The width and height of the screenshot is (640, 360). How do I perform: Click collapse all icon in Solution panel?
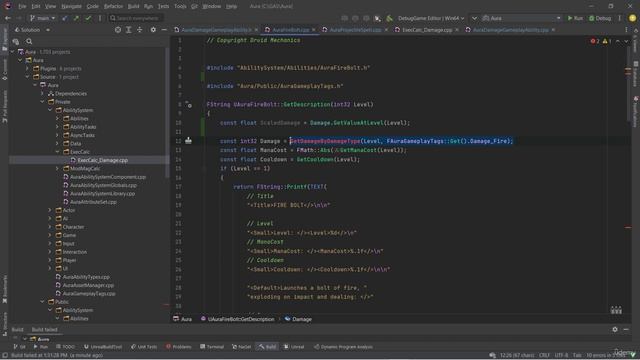[x=140, y=30]
